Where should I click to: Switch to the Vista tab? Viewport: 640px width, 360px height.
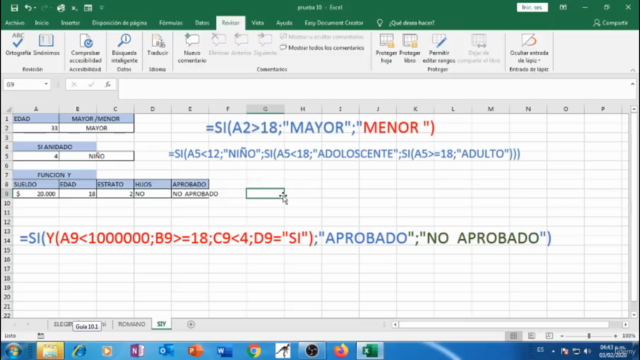pyautogui.click(x=258, y=23)
